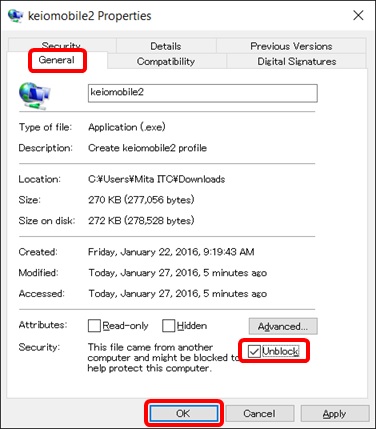Open the Details tab

pos(166,46)
